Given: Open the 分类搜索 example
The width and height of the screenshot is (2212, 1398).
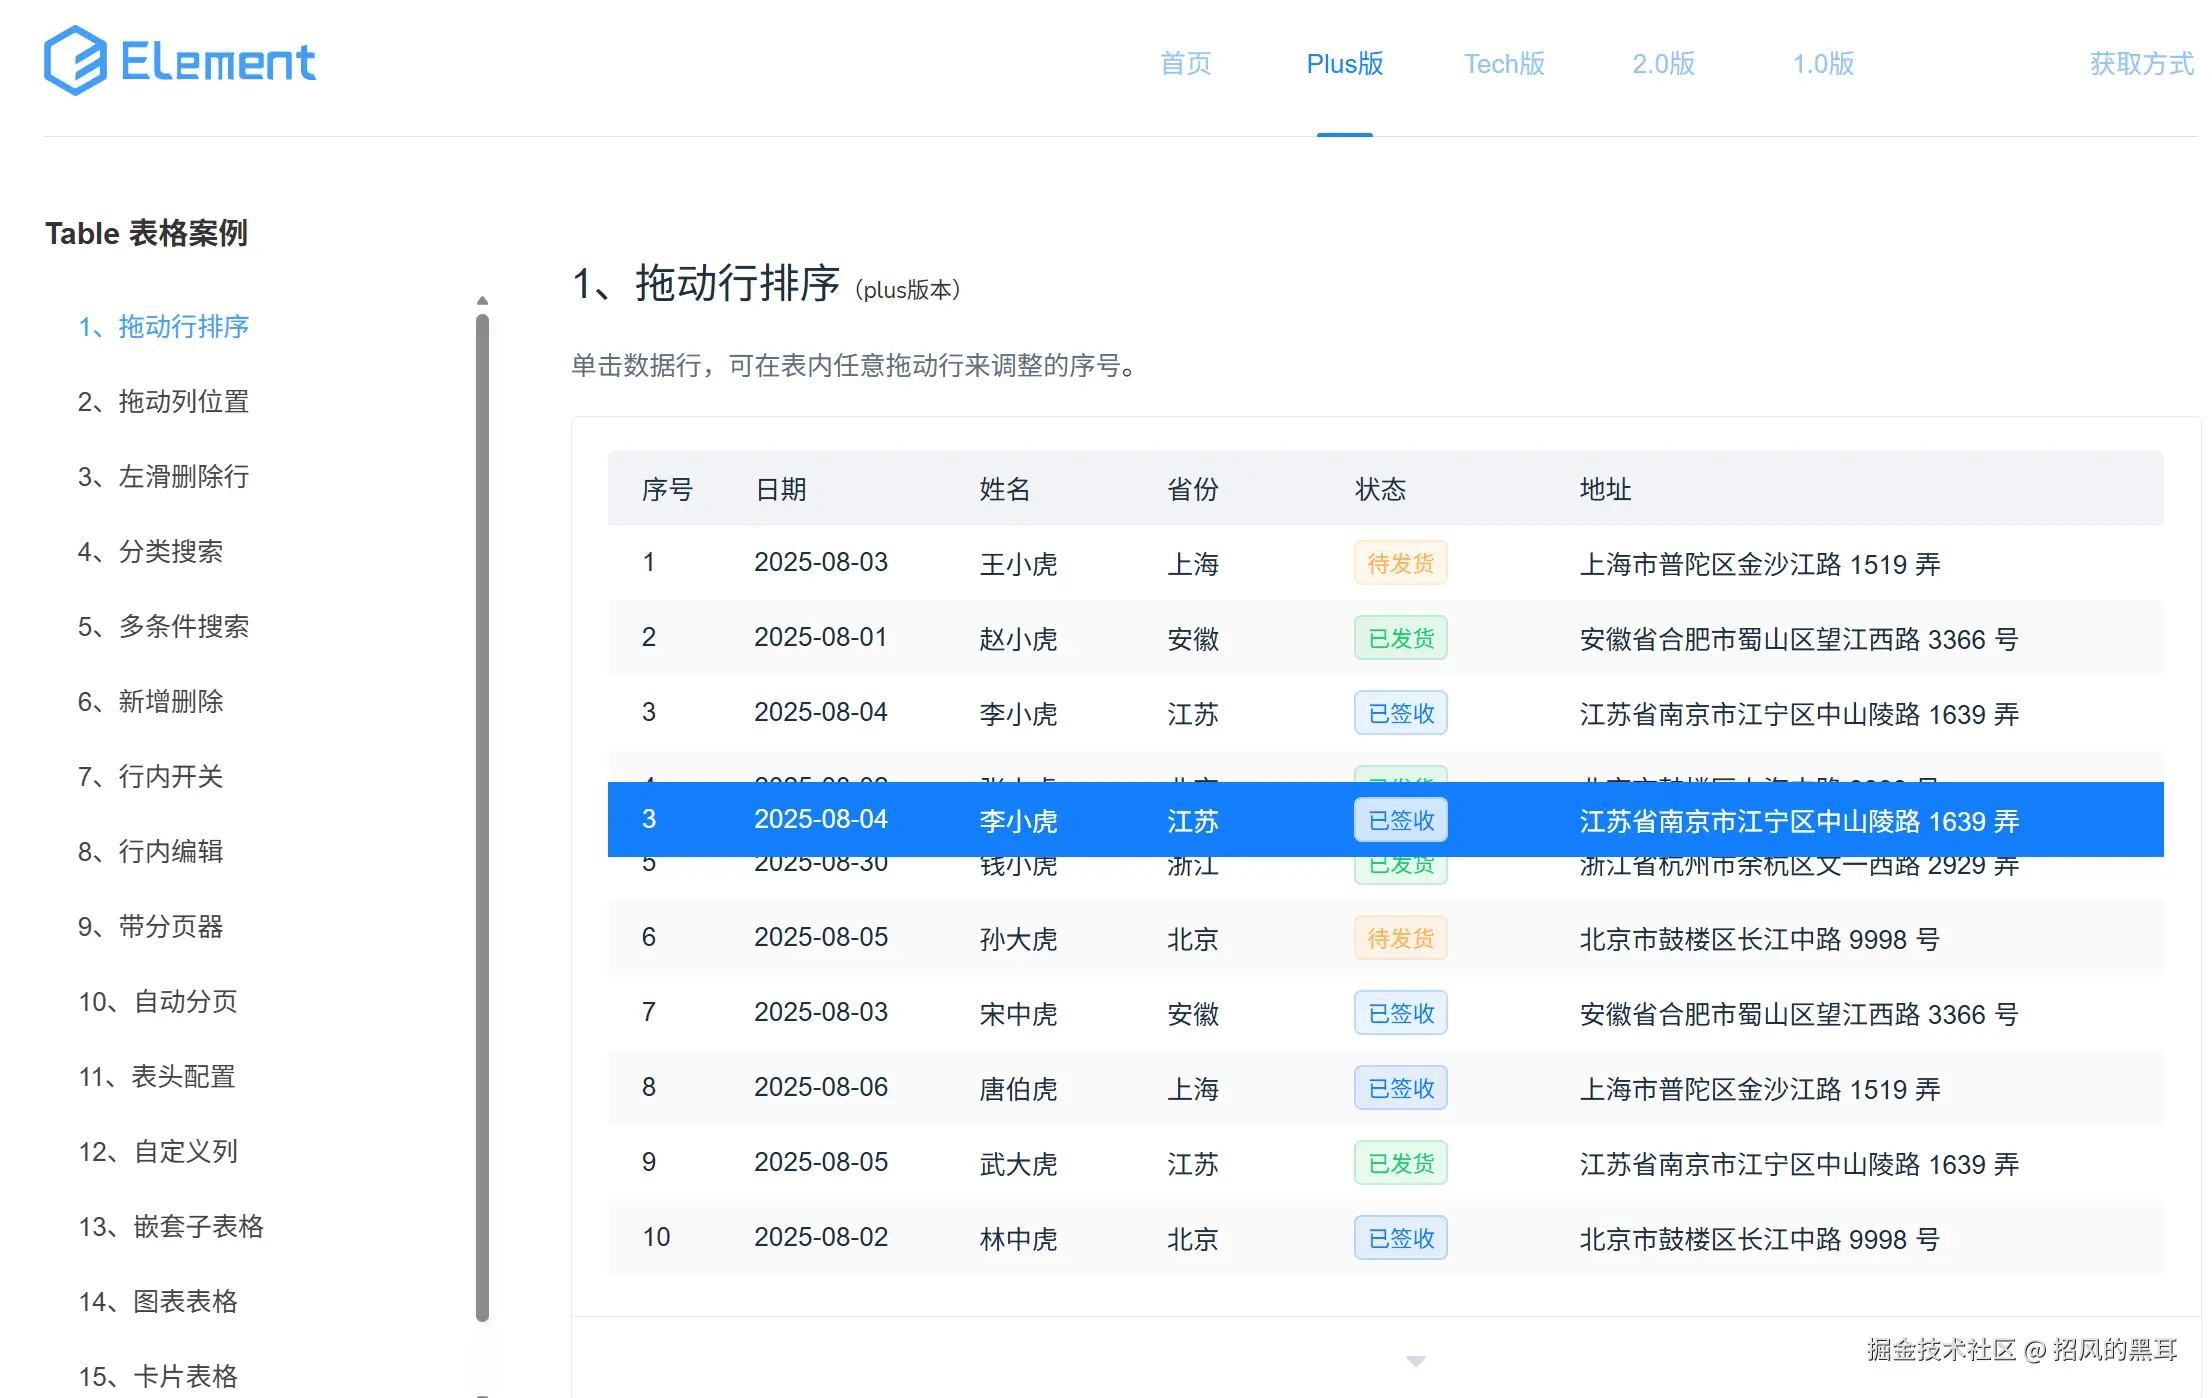Looking at the screenshot, I should 152,551.
